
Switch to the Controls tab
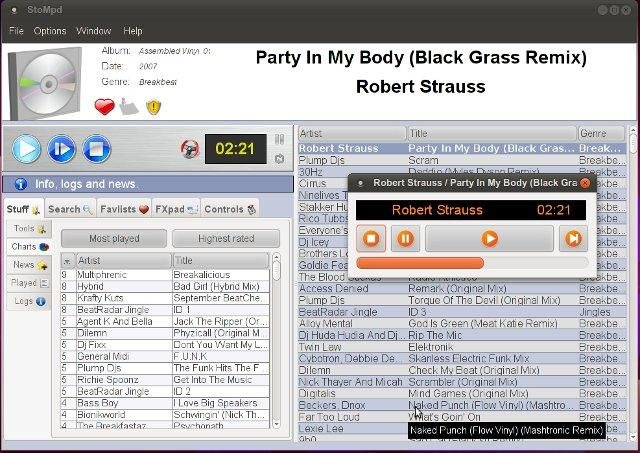[x=230, y=209]
